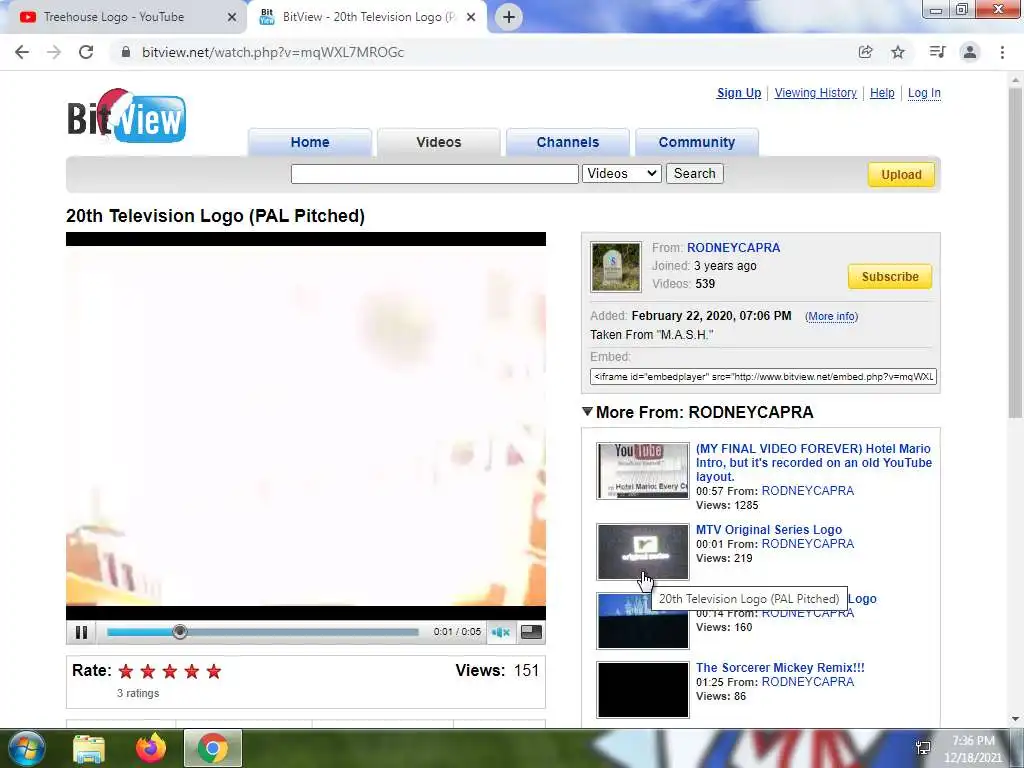
Task: Click the browser address bar URL
Action: pos(273,52)
